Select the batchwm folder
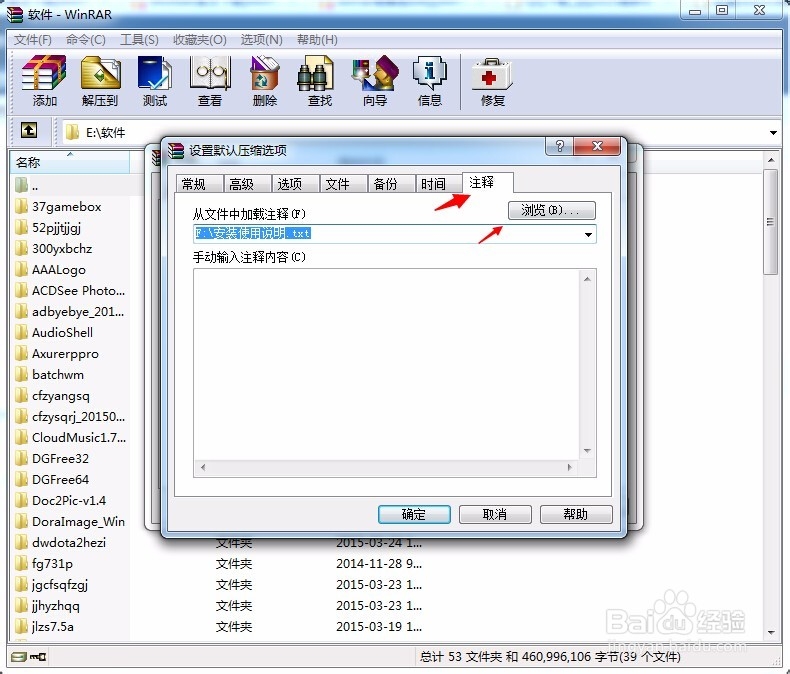 click(x=49, y=375)
